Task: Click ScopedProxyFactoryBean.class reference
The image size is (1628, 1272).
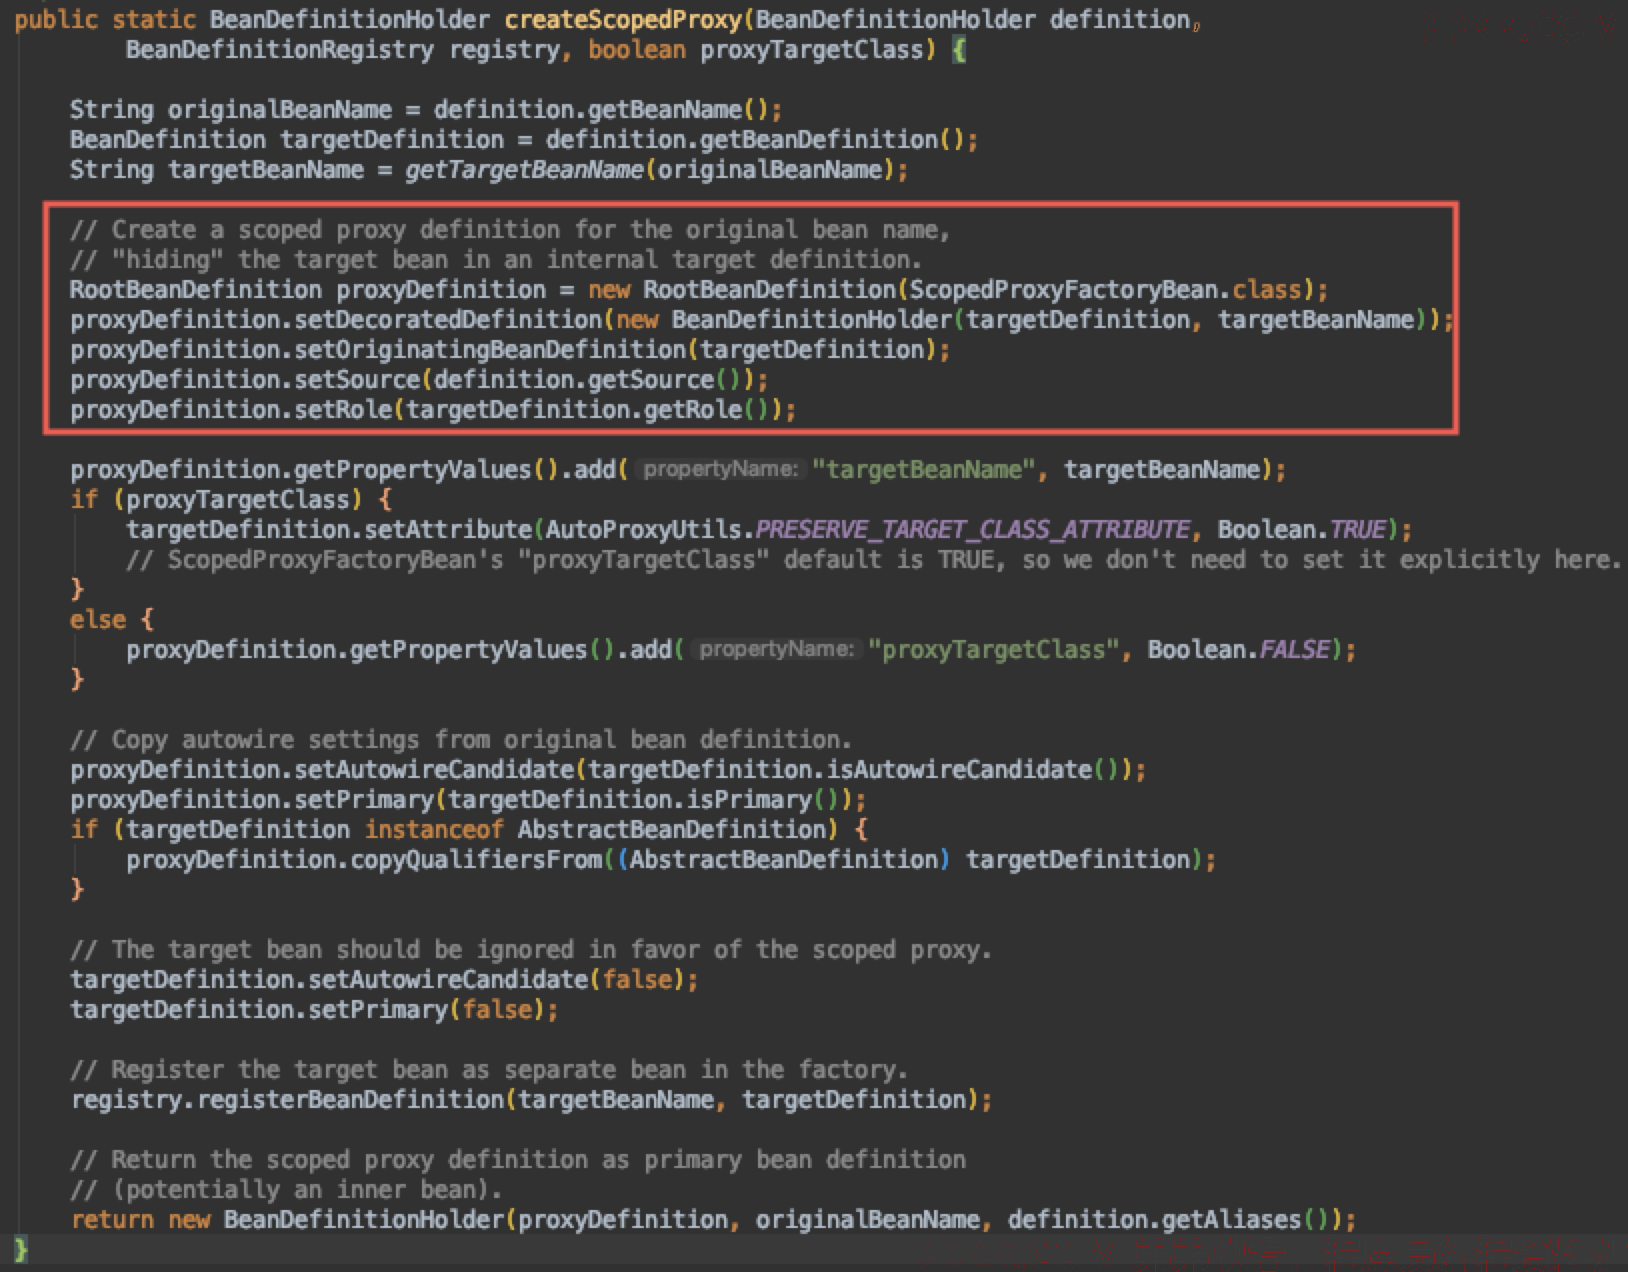Action: tap(1105, 290)
